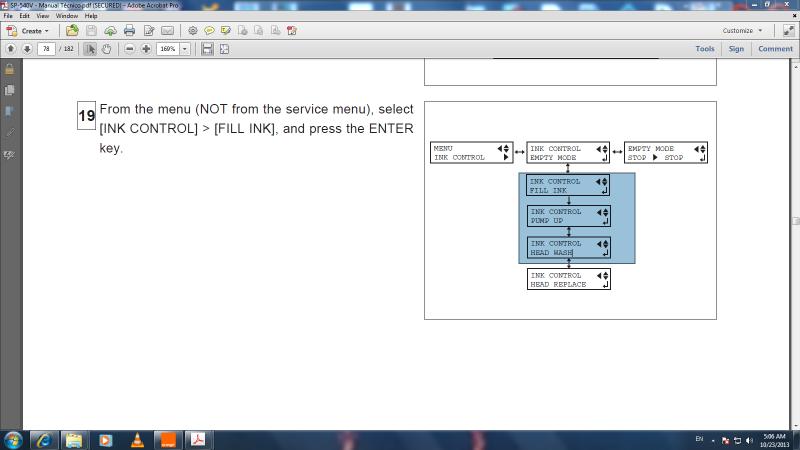Open the Sign pane
This screenshot has width=800, height=450.
coord(736,49)
